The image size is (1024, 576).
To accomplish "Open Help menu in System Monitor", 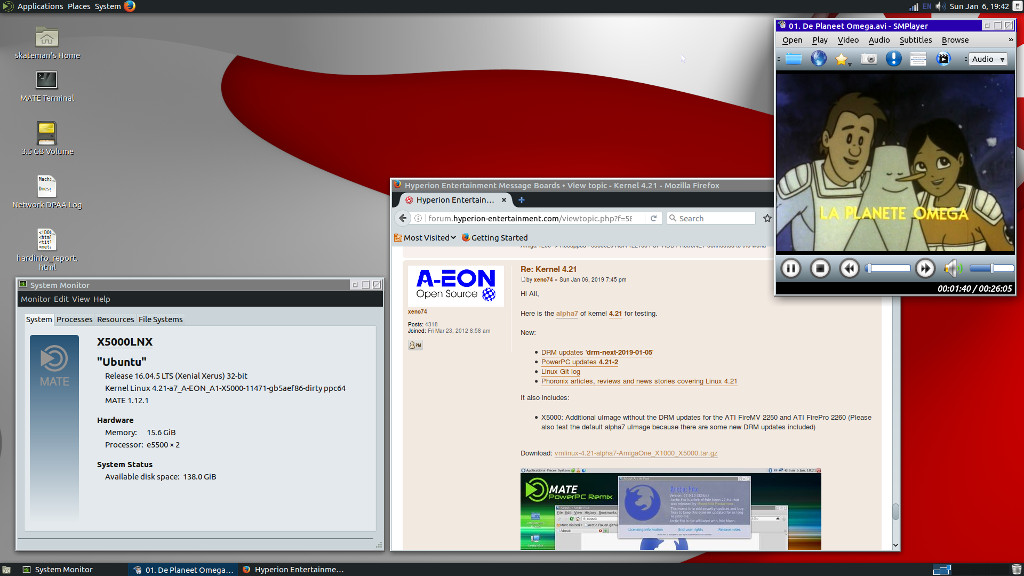I will [101, 299].
